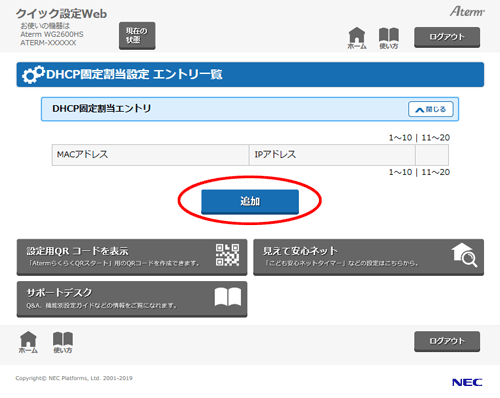Click the Copyright NEC Platforms text
This screenshot has width=500, height=398.
click(x=74, y=378)
